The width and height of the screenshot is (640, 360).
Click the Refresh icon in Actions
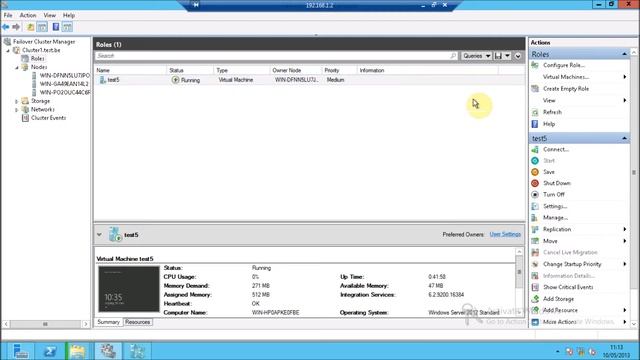click(535, 112)
